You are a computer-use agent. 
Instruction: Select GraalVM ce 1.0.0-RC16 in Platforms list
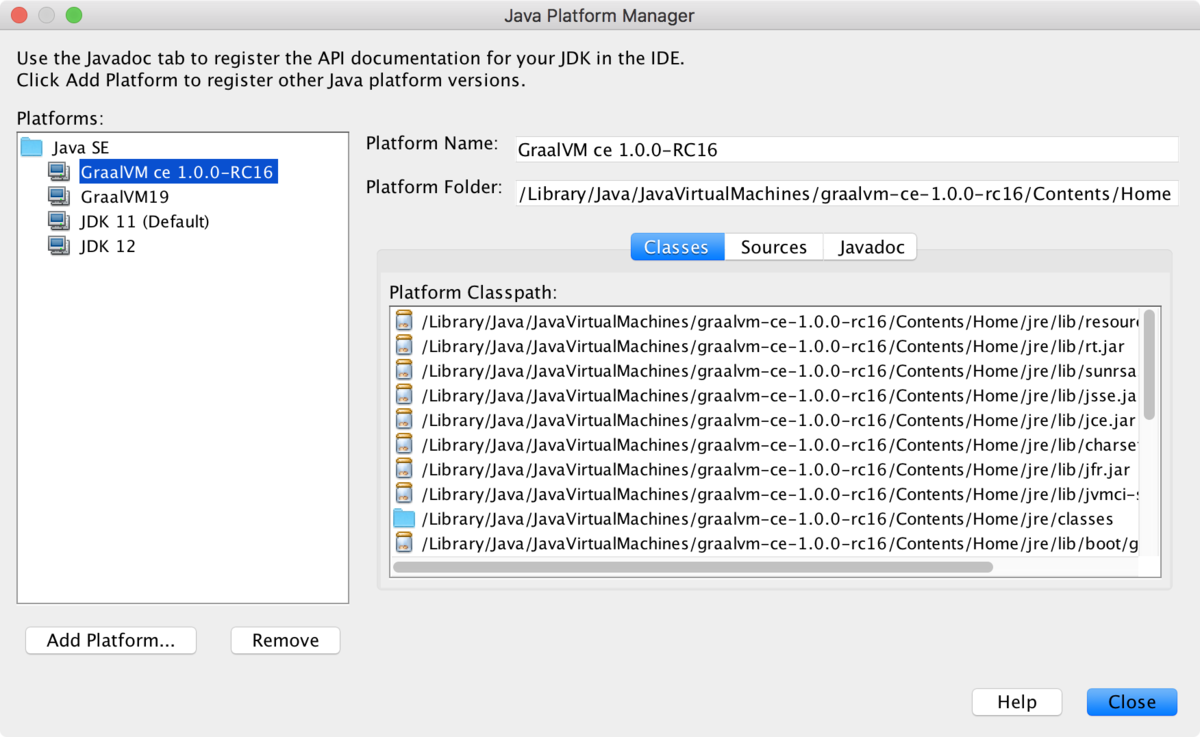tap(177, 172)
